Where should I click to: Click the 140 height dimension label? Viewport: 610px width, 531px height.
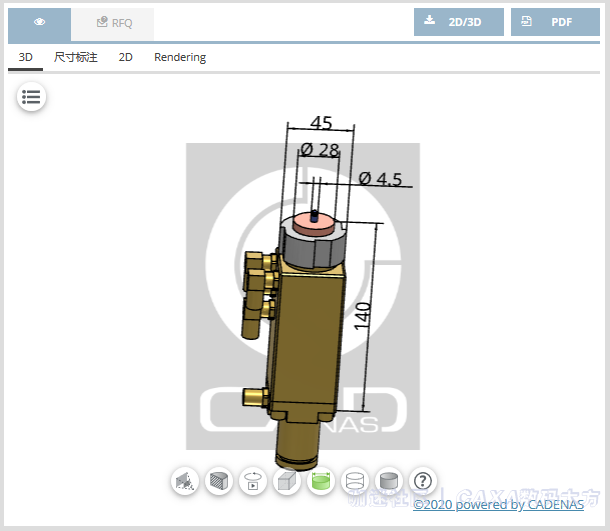pyautogui.click(x=364, y=318)
